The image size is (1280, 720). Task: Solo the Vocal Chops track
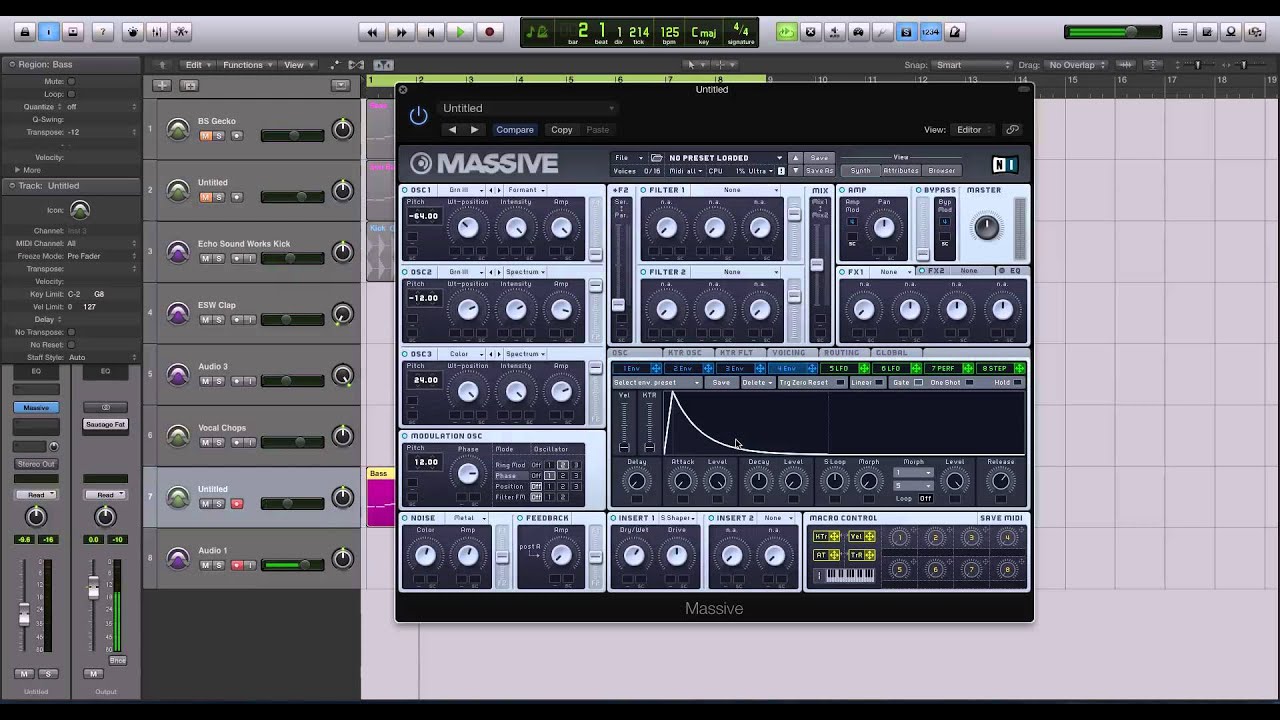tap(219, 442)
